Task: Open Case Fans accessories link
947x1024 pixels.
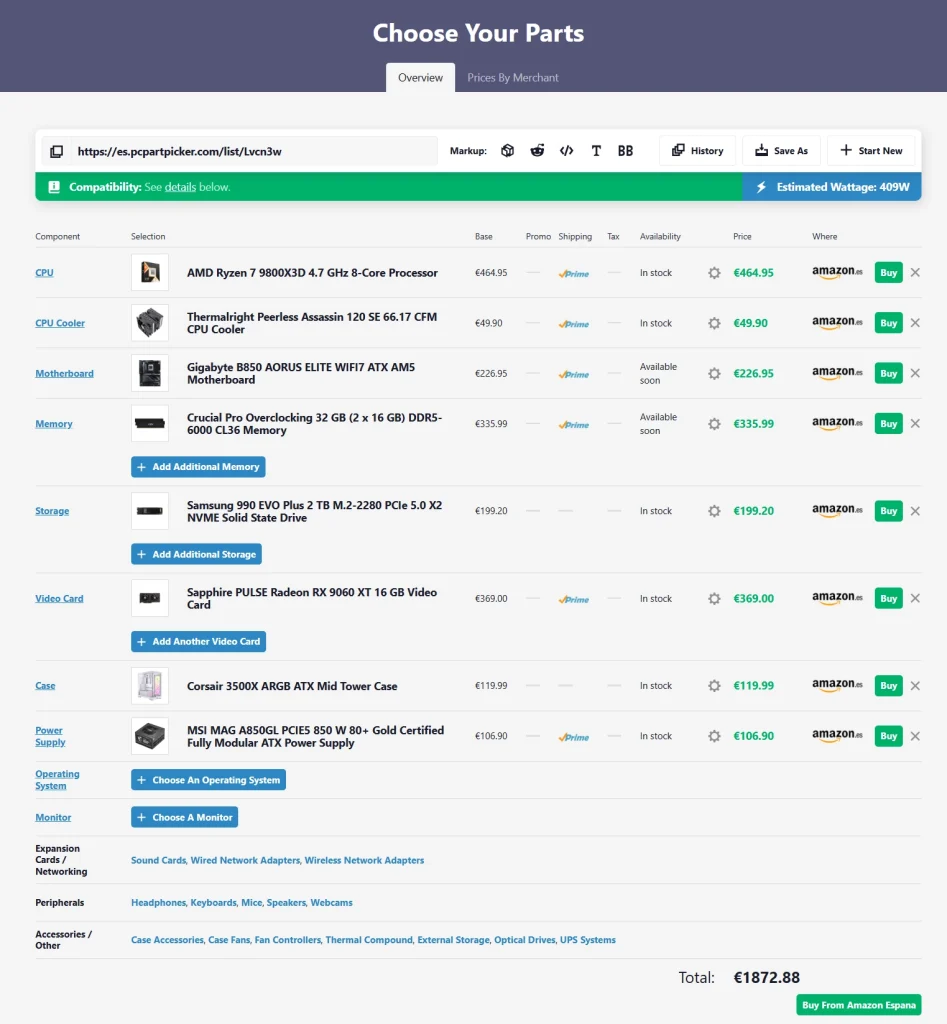Action: pyautogui.click(x=229, y=940)
